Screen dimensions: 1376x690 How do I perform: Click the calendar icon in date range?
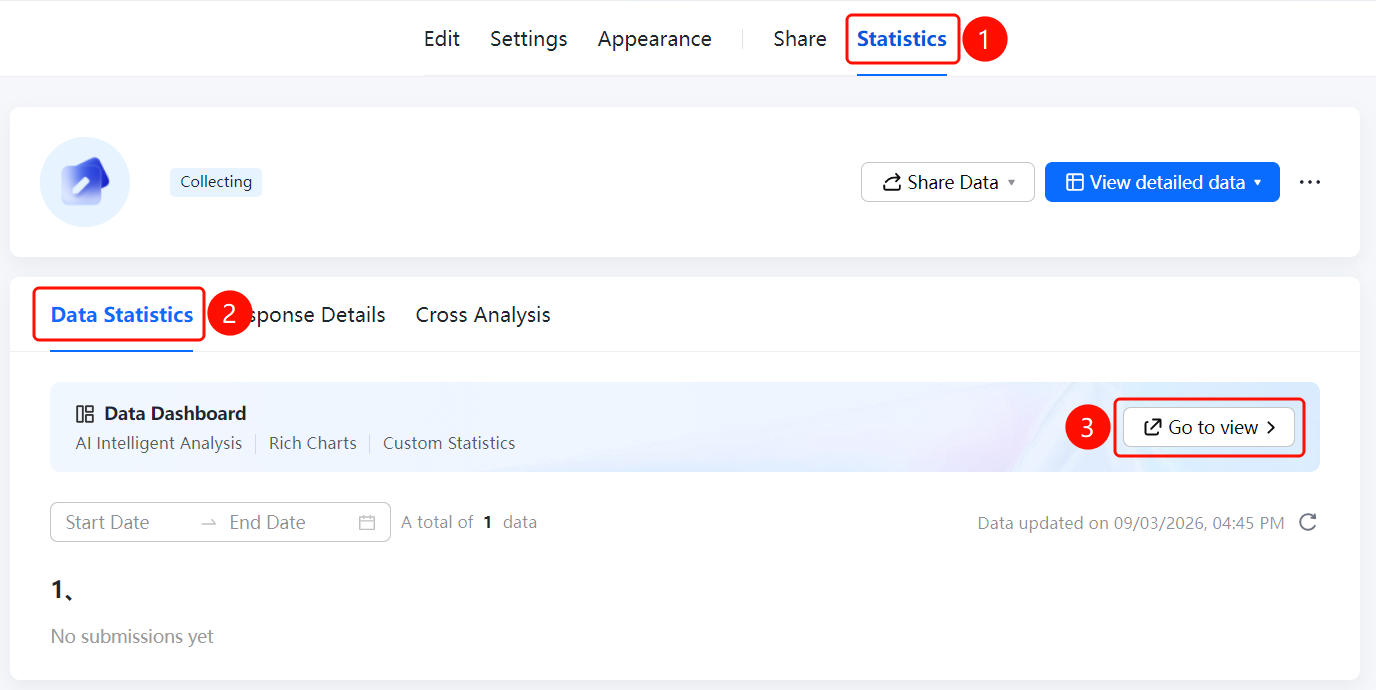click(x=367, y=522)
